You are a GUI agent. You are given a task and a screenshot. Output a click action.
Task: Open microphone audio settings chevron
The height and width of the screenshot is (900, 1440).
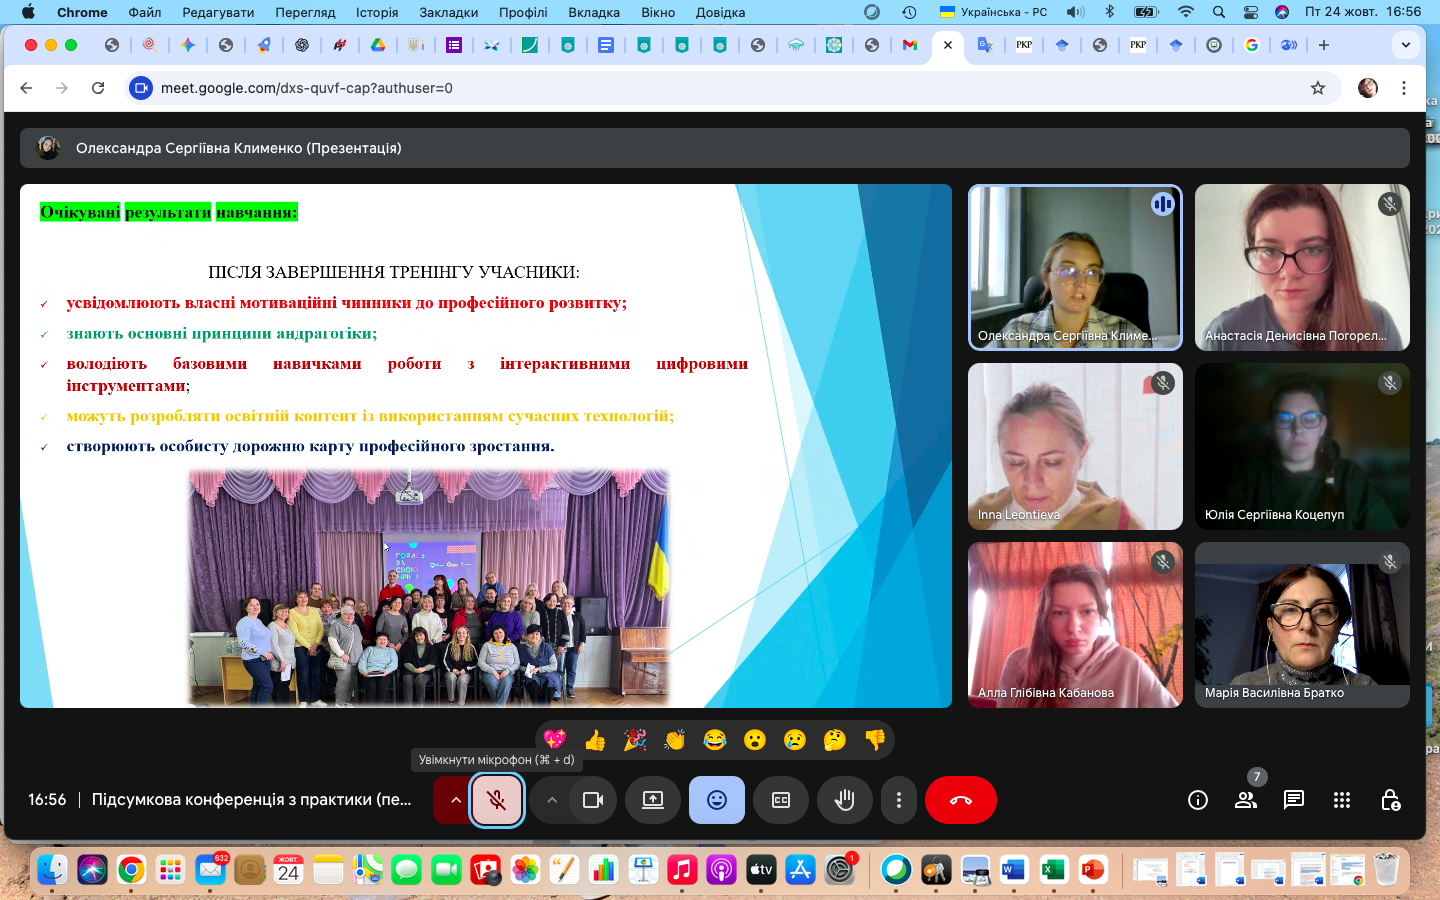455,800
